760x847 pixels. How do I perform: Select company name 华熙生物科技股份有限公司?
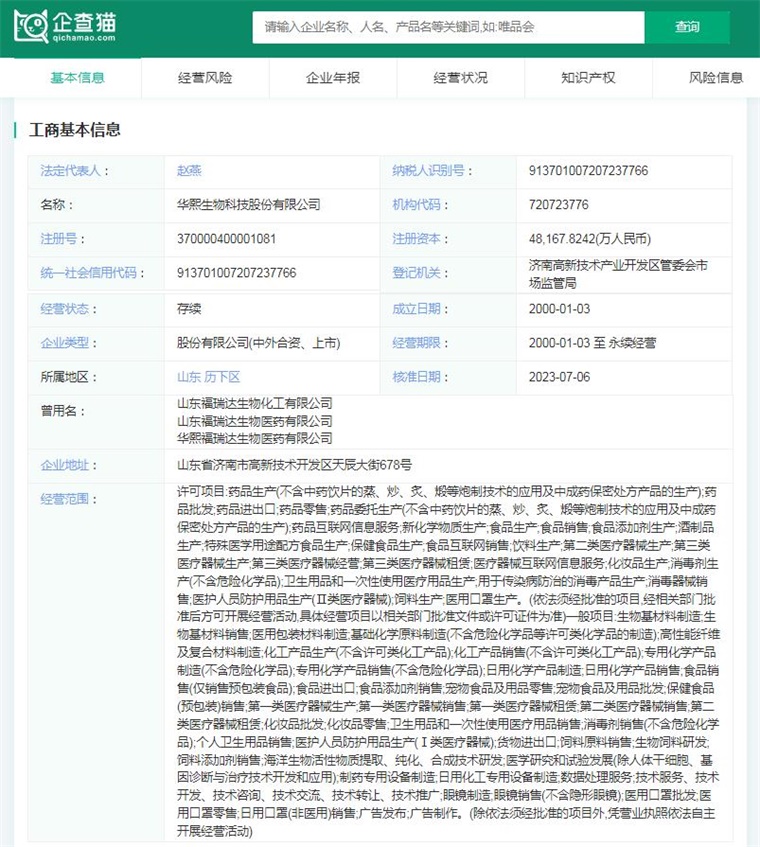tap(248, 205)
